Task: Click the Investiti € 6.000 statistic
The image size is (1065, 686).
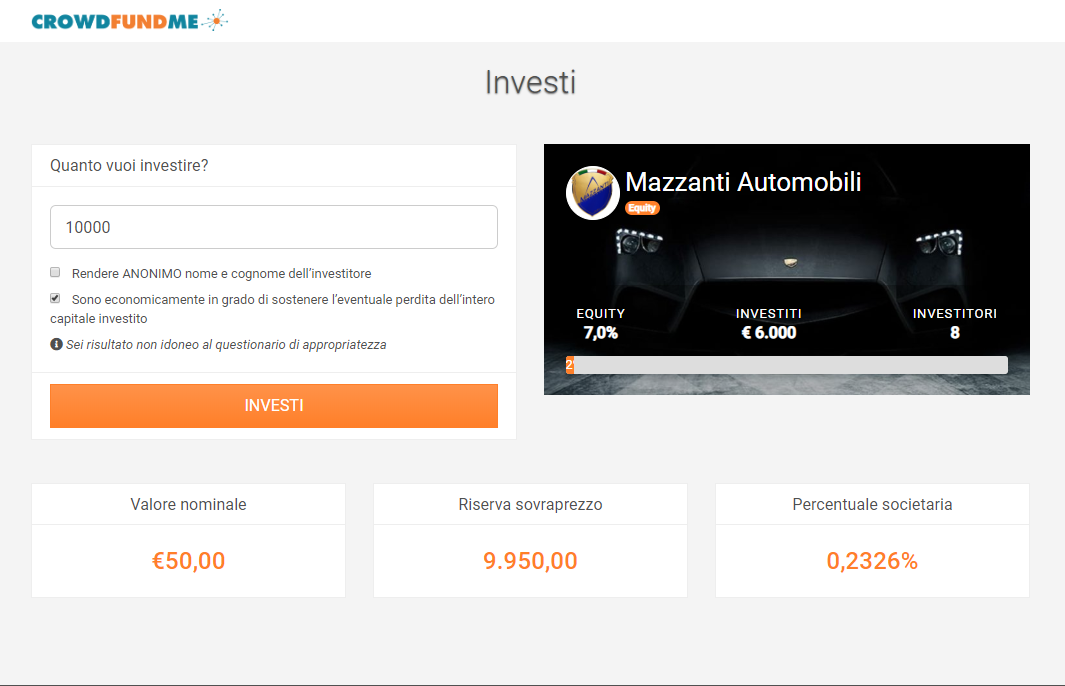Action: (x=769, y=323)
